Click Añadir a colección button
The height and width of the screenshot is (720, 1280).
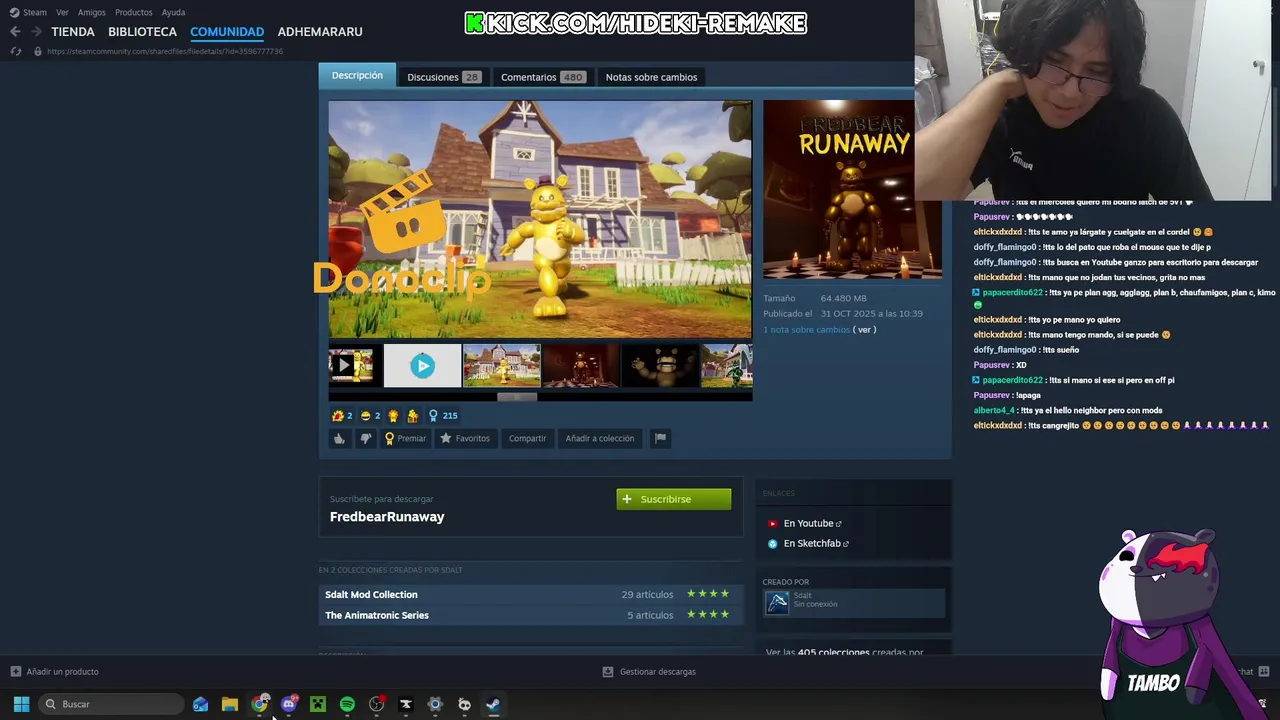coord(599,438)
